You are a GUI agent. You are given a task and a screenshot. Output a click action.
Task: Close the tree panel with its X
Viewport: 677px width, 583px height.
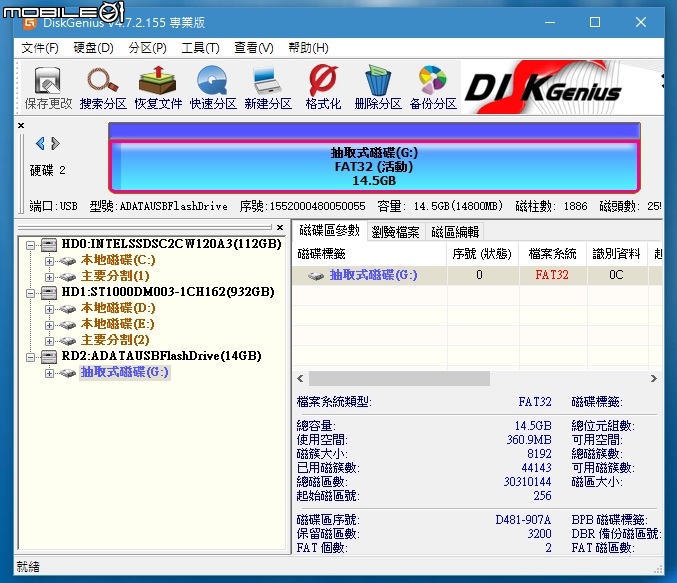coord(280,227)
